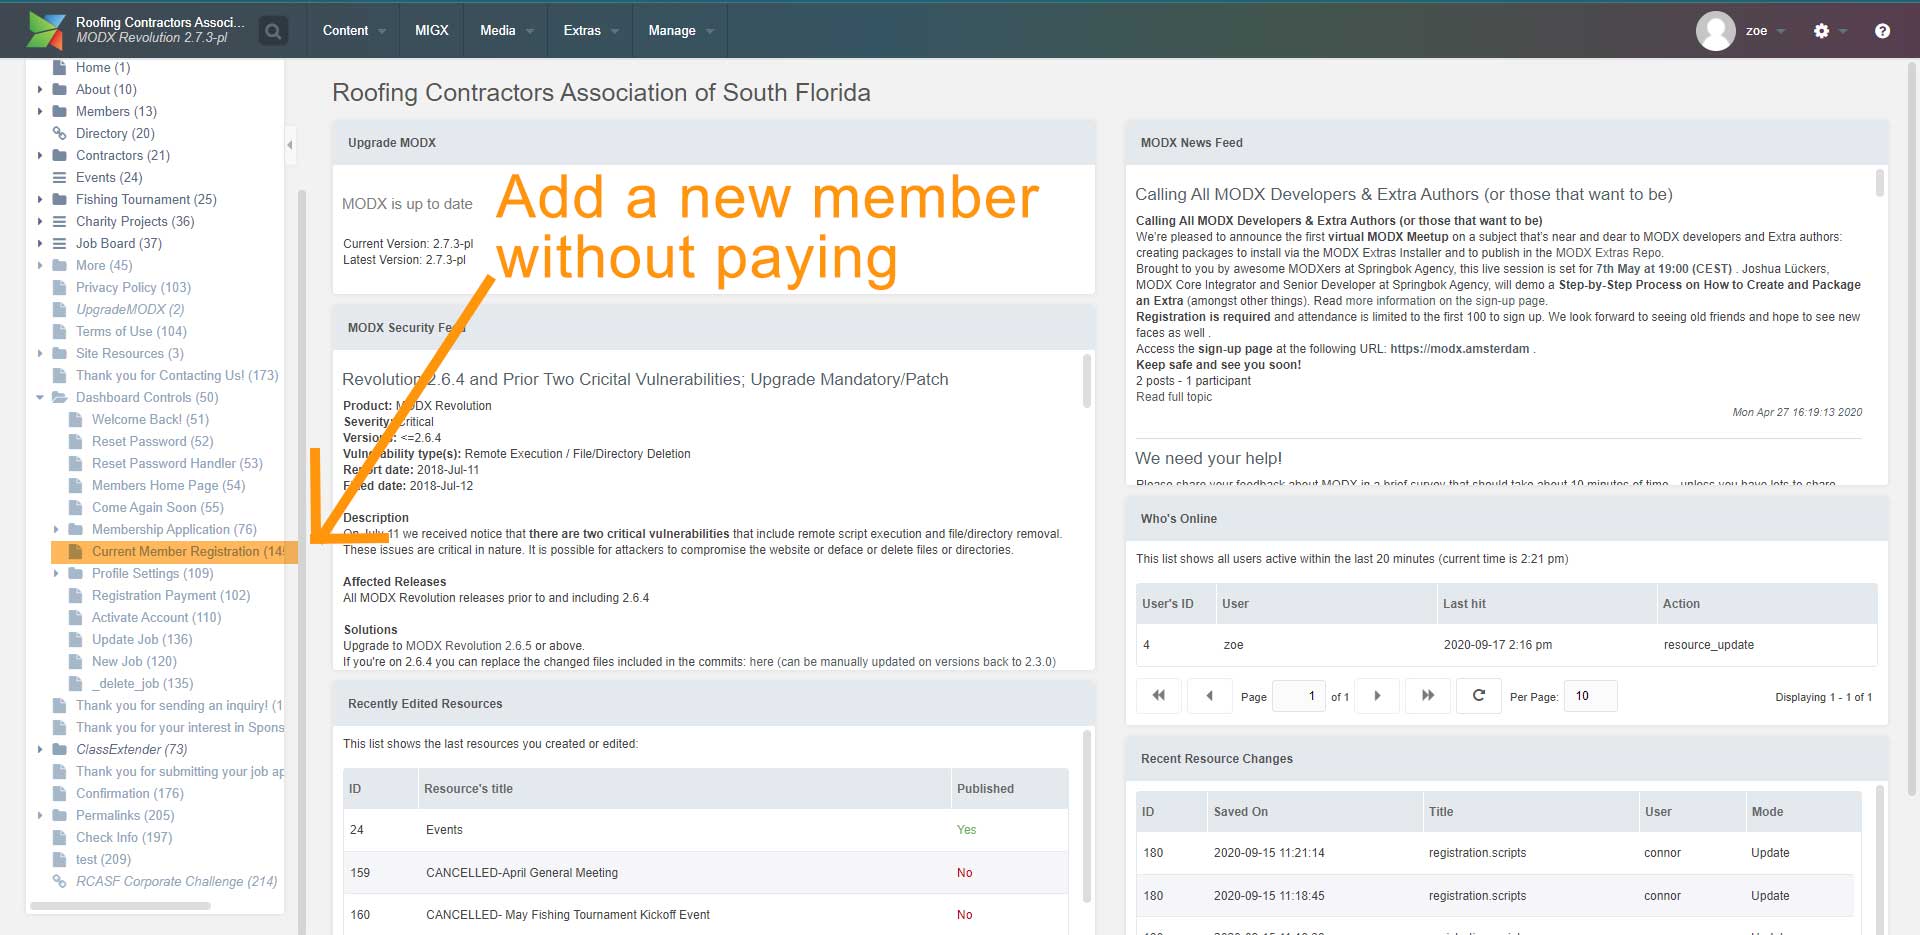The height and width of the screenshot is (935, 1920).
Task: Click the Events row in Recently Edited
Action: pos(706,830)
